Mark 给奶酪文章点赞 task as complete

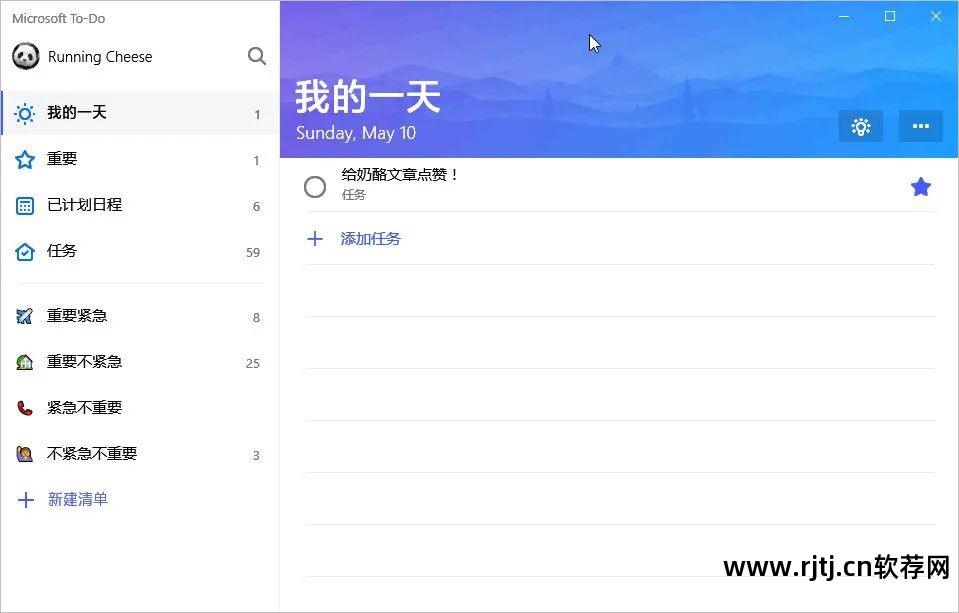coord(315,186)
